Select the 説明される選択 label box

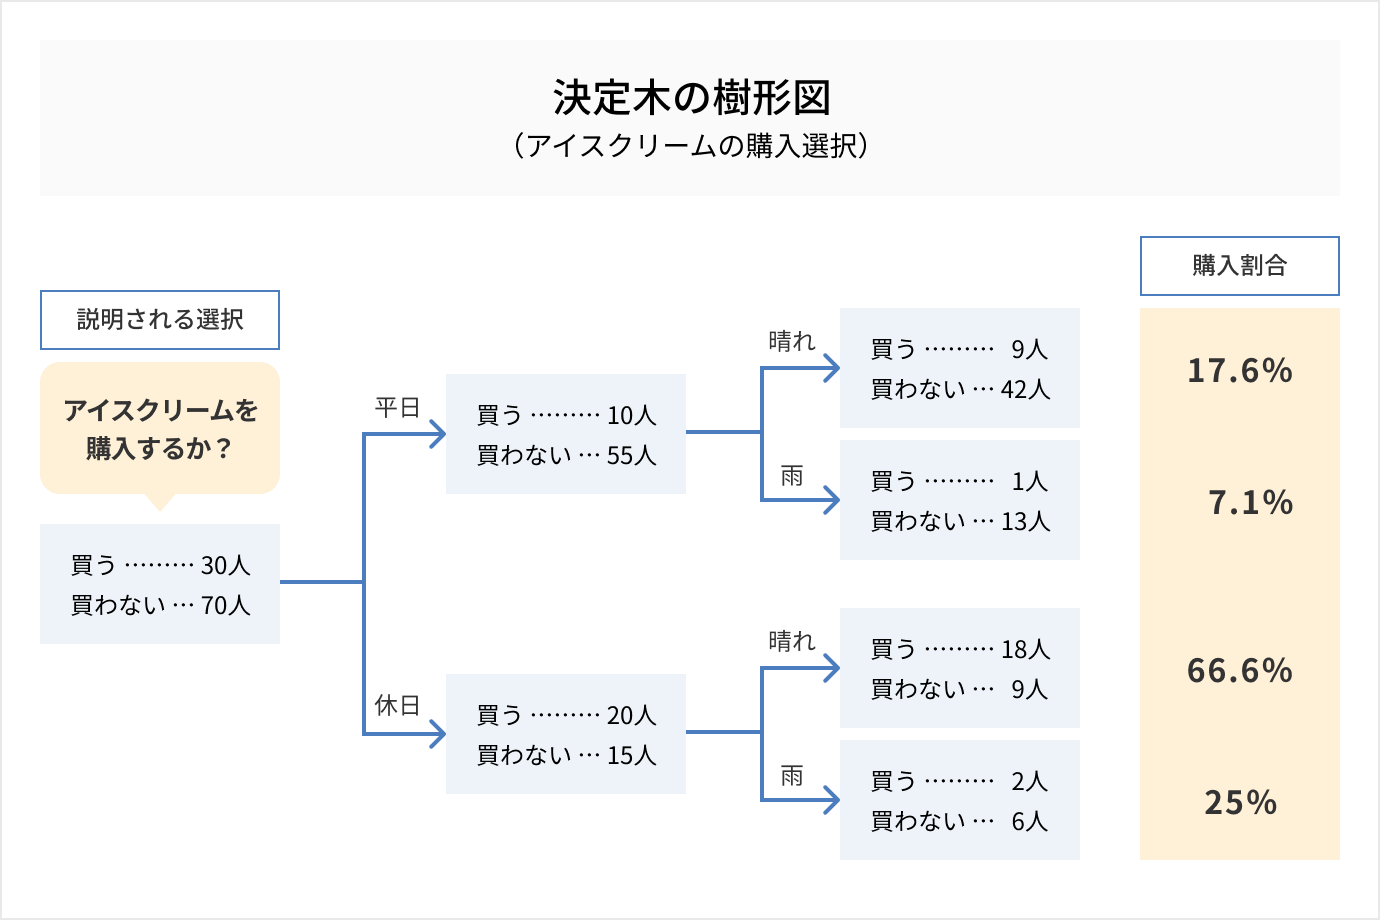(160, 320)
